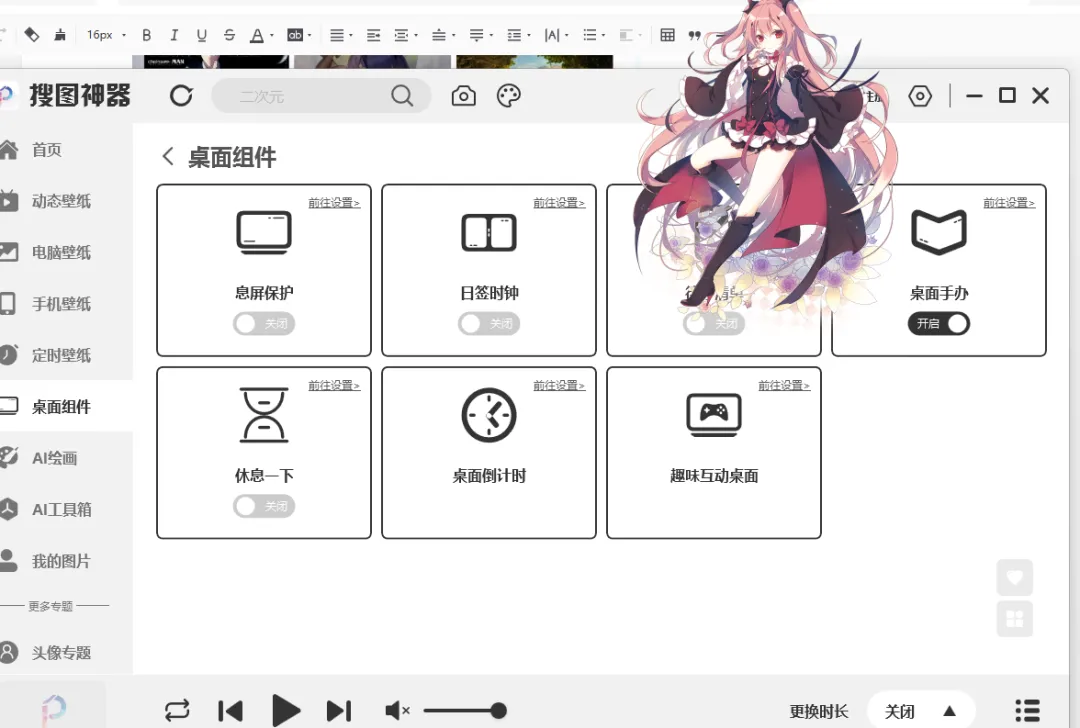Click the 休息一下 hourglass icon
The width and height of the screenshot is (1080, 728).
(x=264, y=415)
